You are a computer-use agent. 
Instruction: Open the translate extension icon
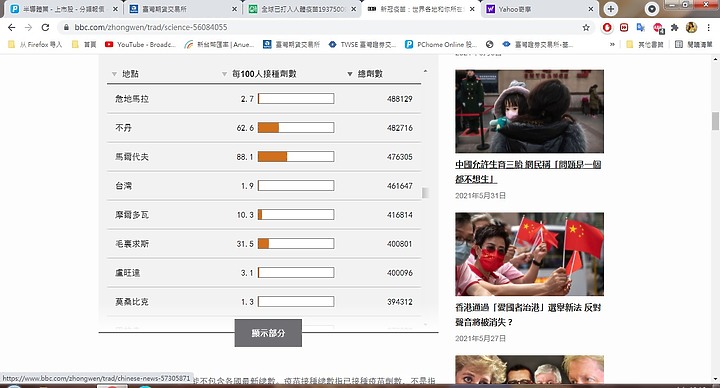[640, 28]
